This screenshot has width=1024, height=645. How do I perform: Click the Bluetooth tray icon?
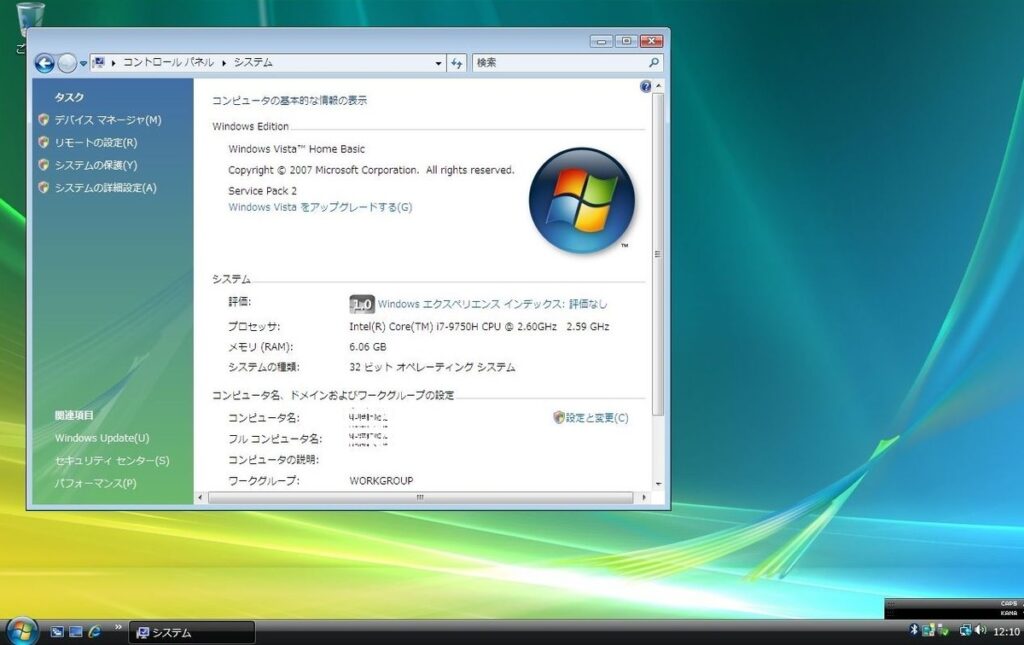click(x=914, y=630)
